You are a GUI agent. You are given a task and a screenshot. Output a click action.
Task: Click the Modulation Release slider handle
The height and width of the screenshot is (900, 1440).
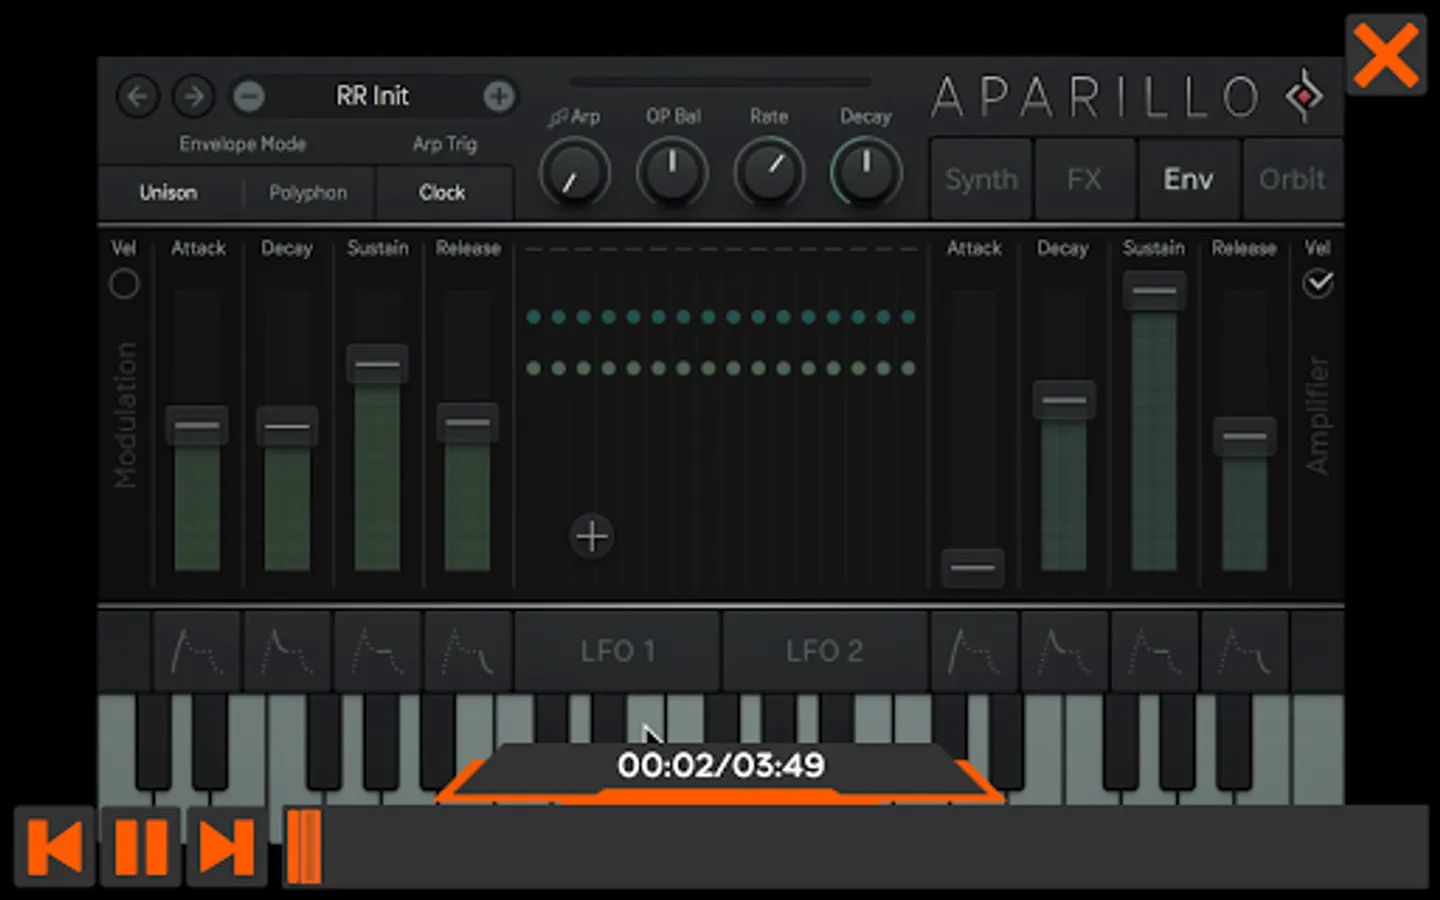(468, 423)
